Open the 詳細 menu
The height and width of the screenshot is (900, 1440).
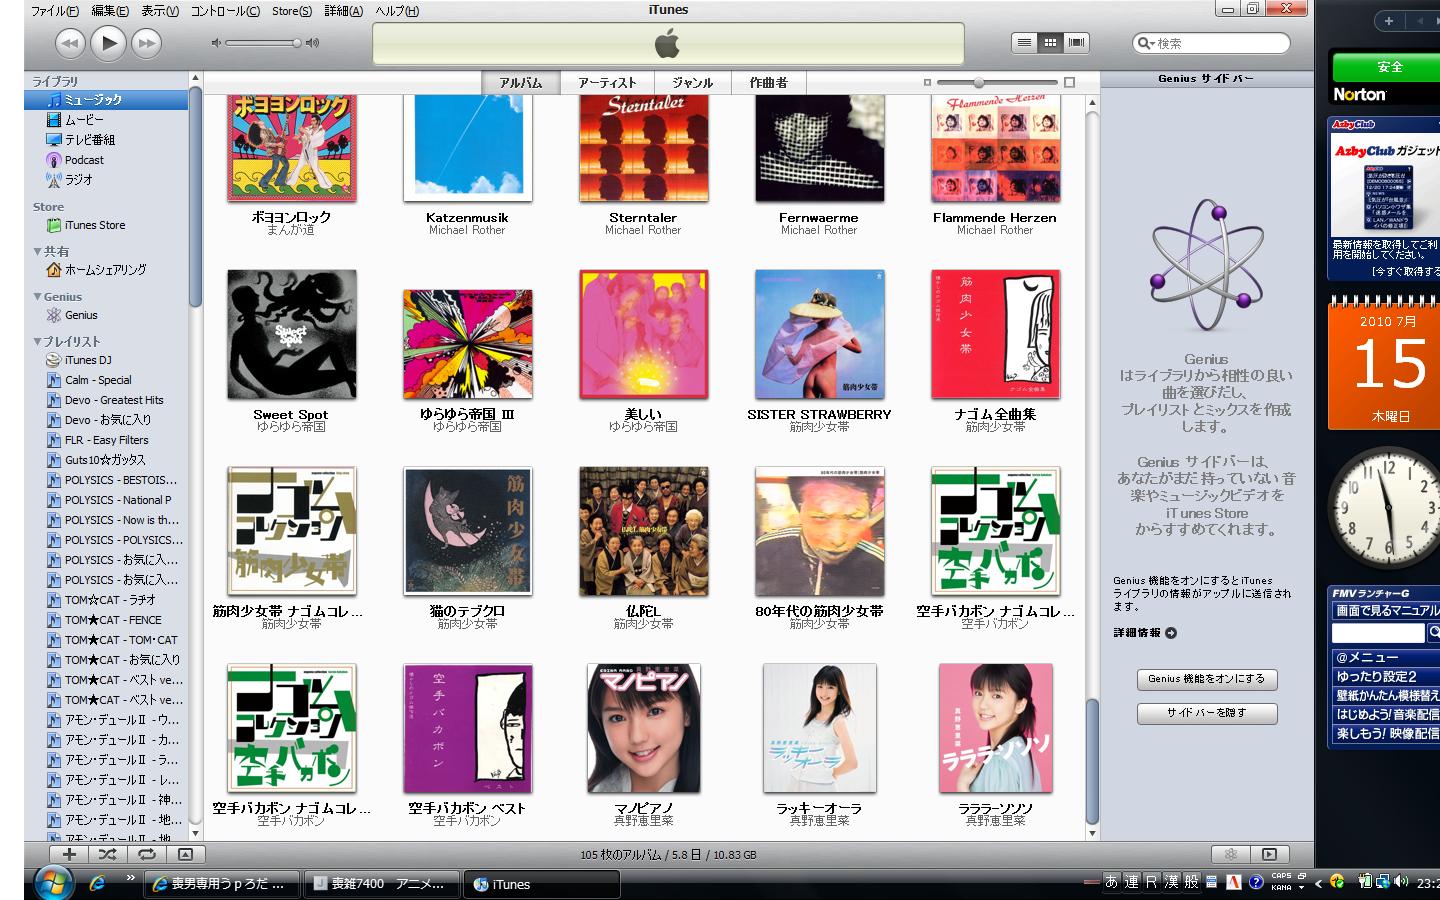click(343, 11)
